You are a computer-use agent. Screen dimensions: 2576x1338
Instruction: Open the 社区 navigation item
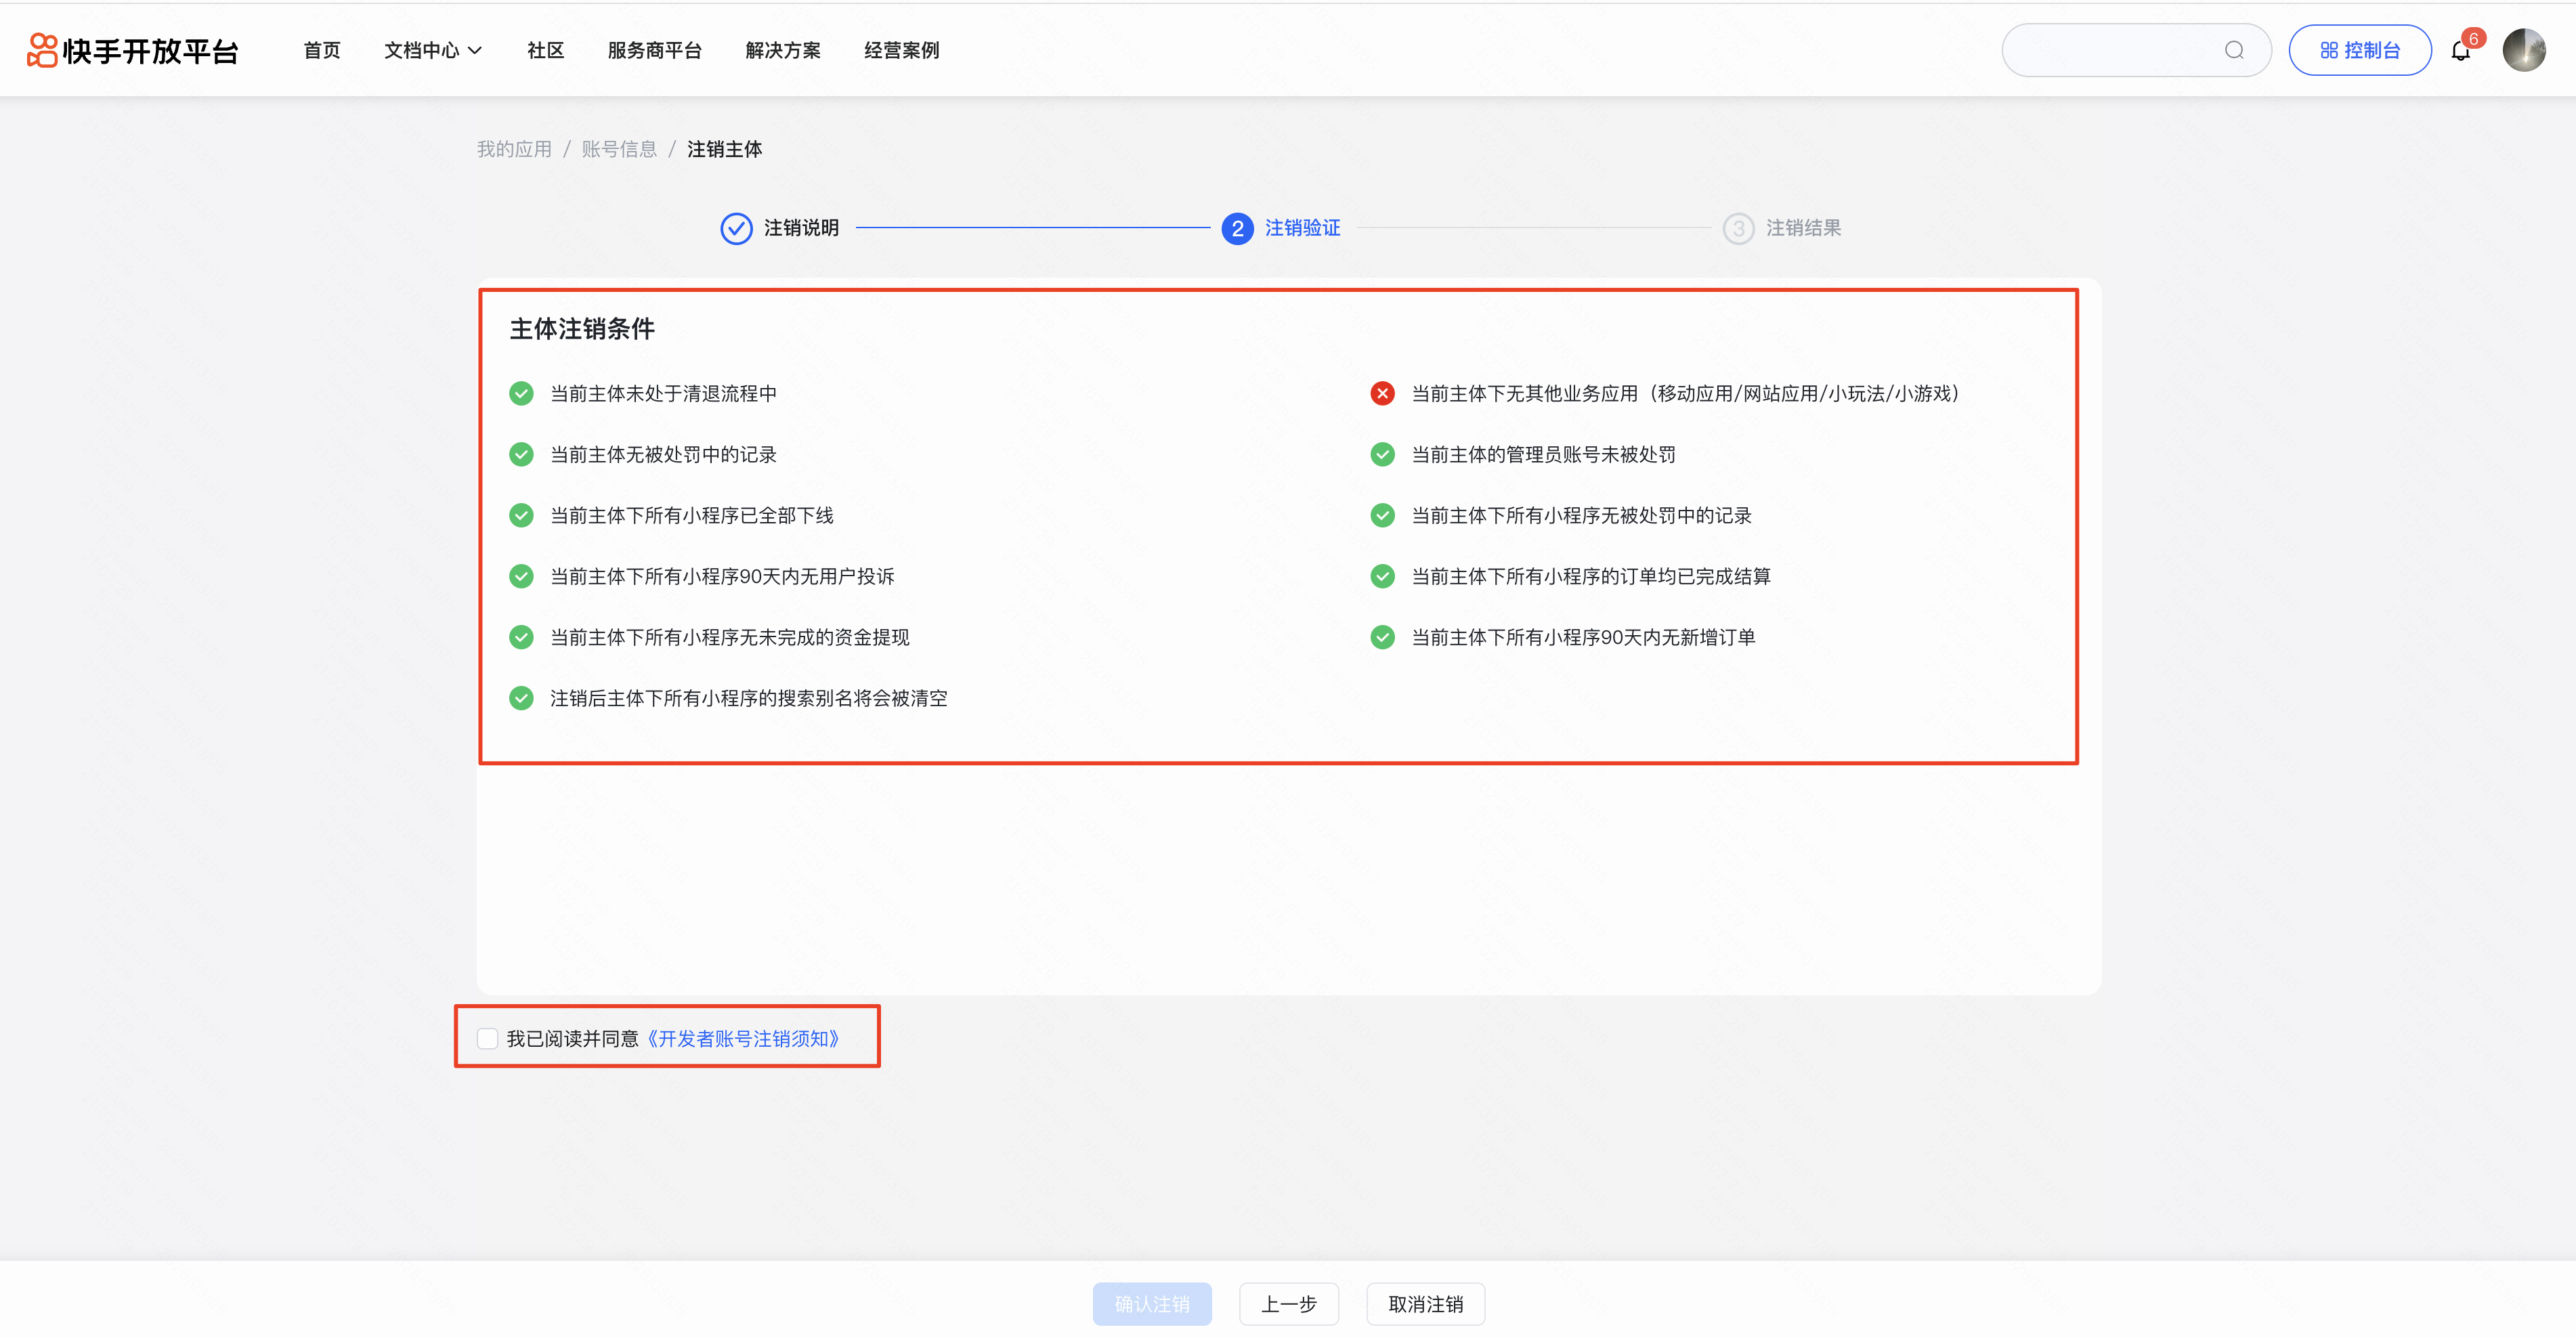[x=545, y=50]
